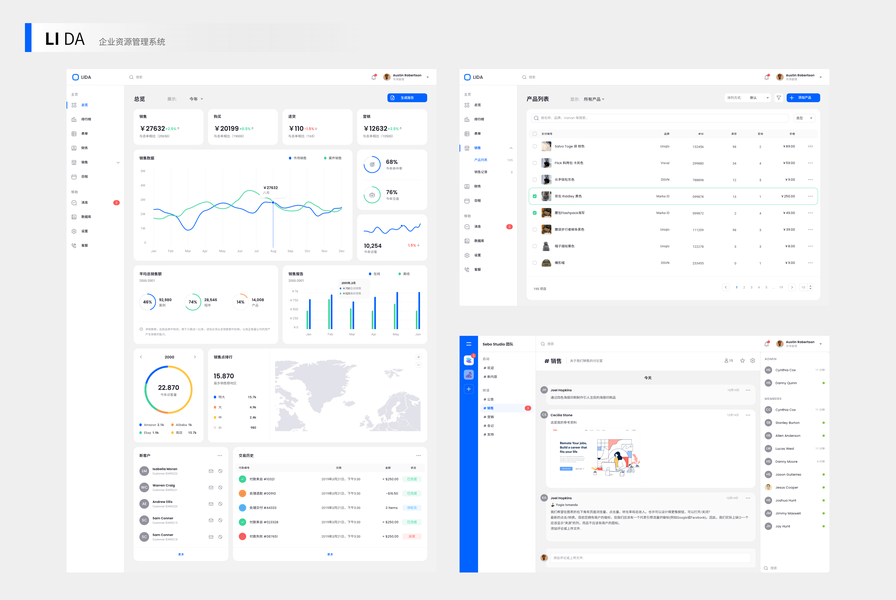Open the sort-by dropdown in product list

[x=747, y=98]
